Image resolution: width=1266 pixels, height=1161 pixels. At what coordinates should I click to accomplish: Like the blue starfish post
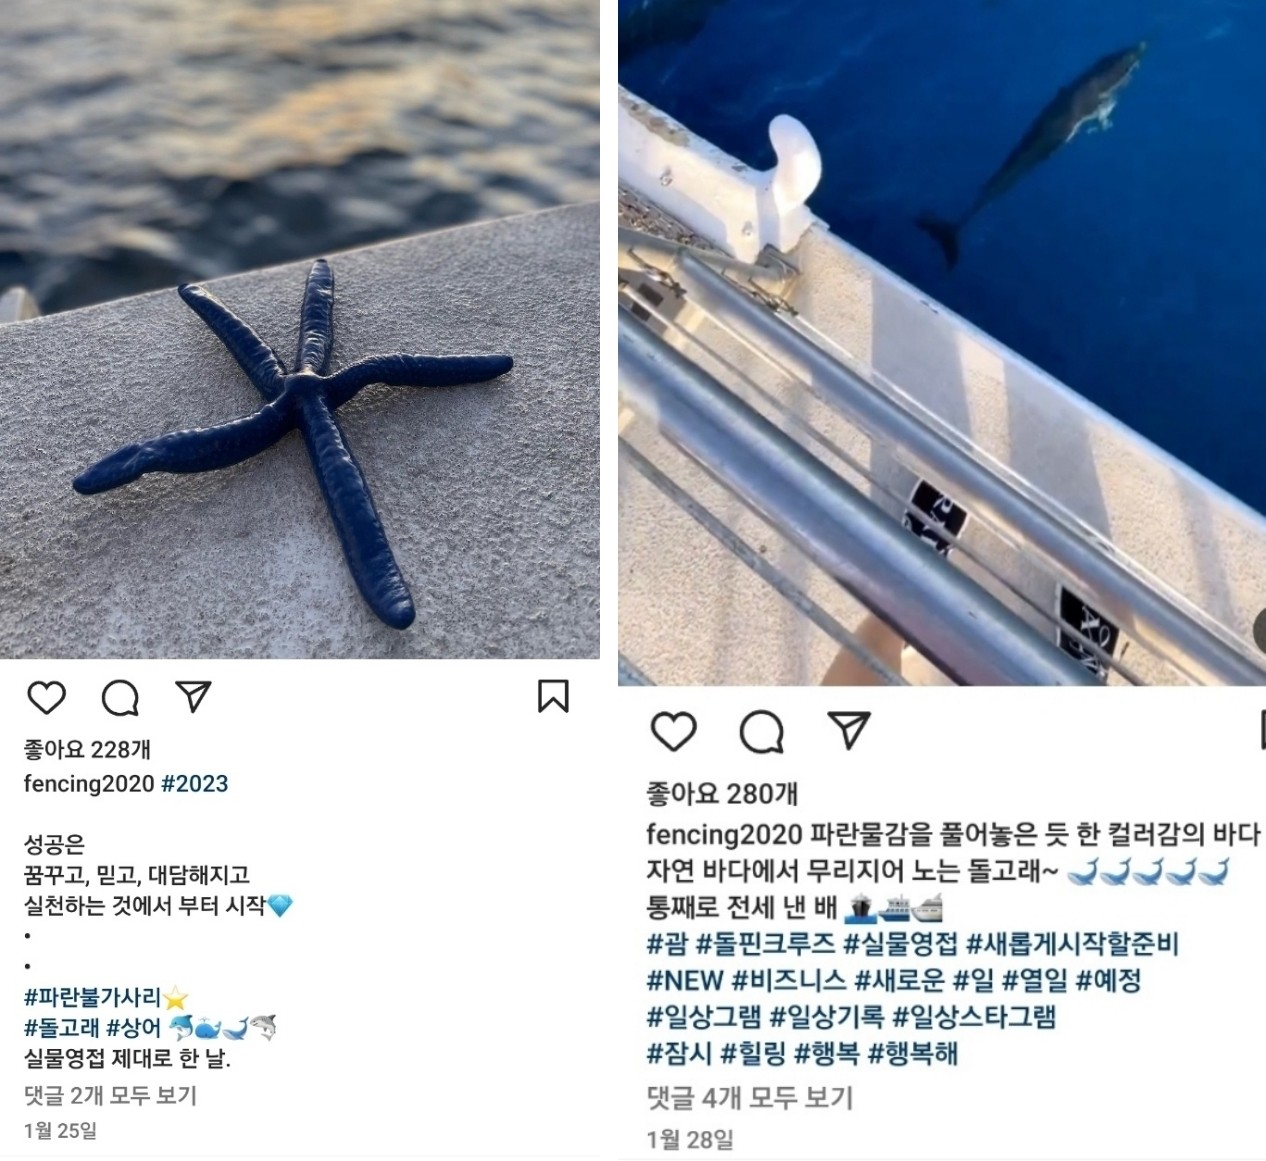pyautogui.click(x=46, y=697)
